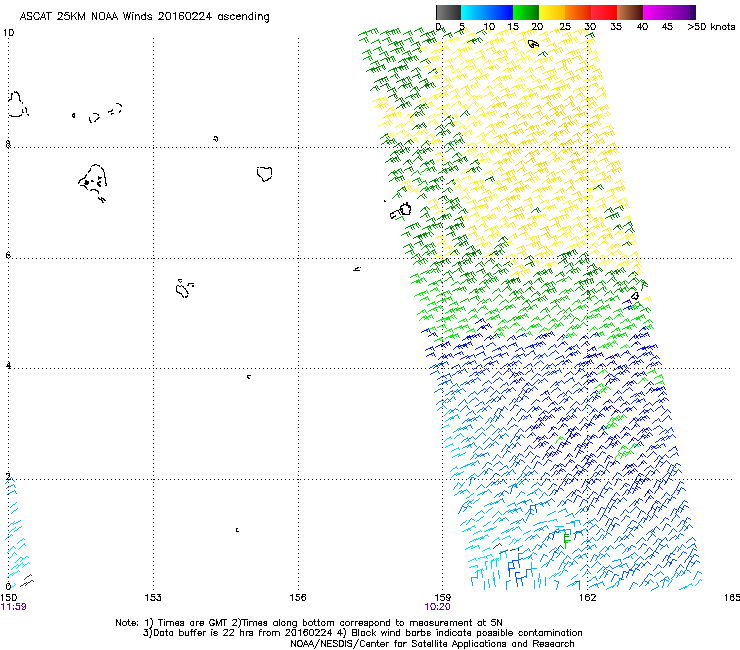Image resolution: width=740 pixels, height=650 pixels.
Task: Click the yellow 20-25 knots color bar segment
Action: [552, 12]
